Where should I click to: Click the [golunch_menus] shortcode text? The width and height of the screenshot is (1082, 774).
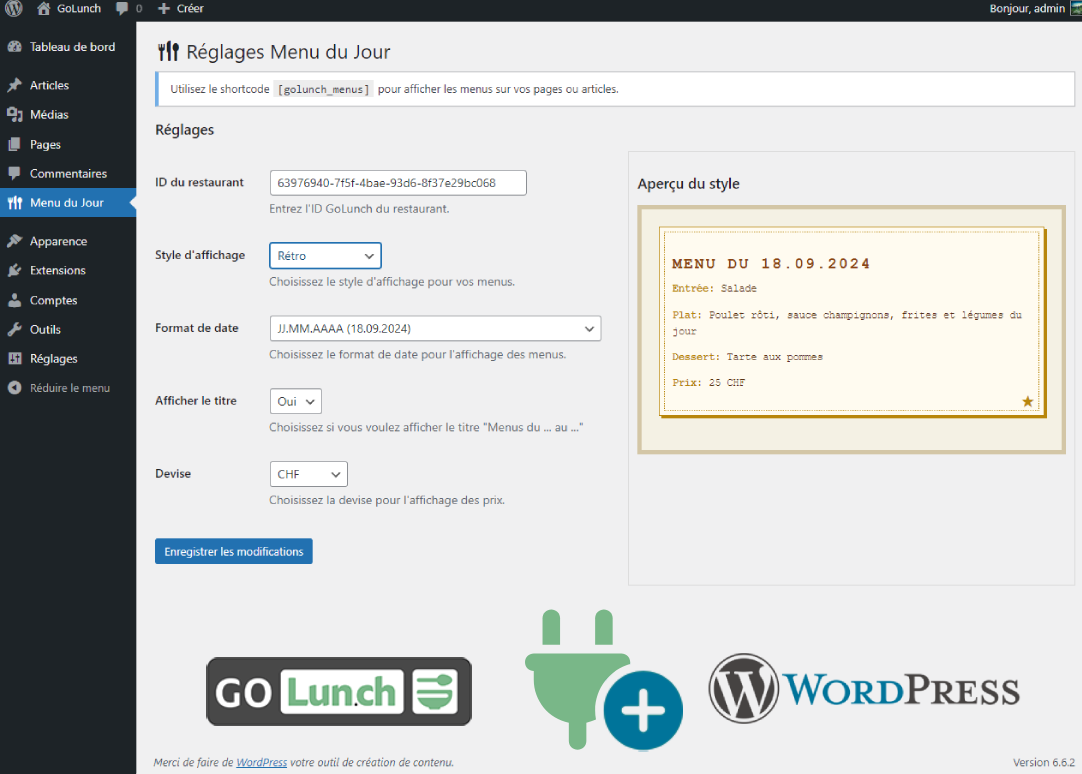(x=323, y=89)
